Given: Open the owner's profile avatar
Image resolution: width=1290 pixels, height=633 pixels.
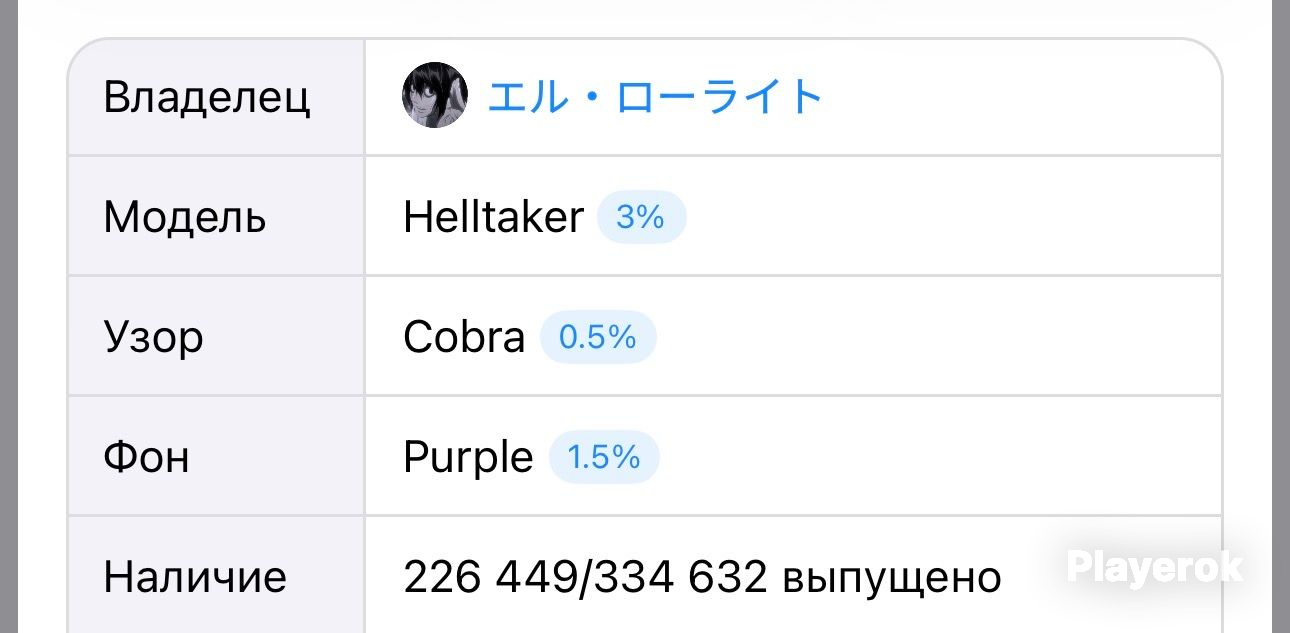Looking at the screenshot, I should (x=435, y=96).
